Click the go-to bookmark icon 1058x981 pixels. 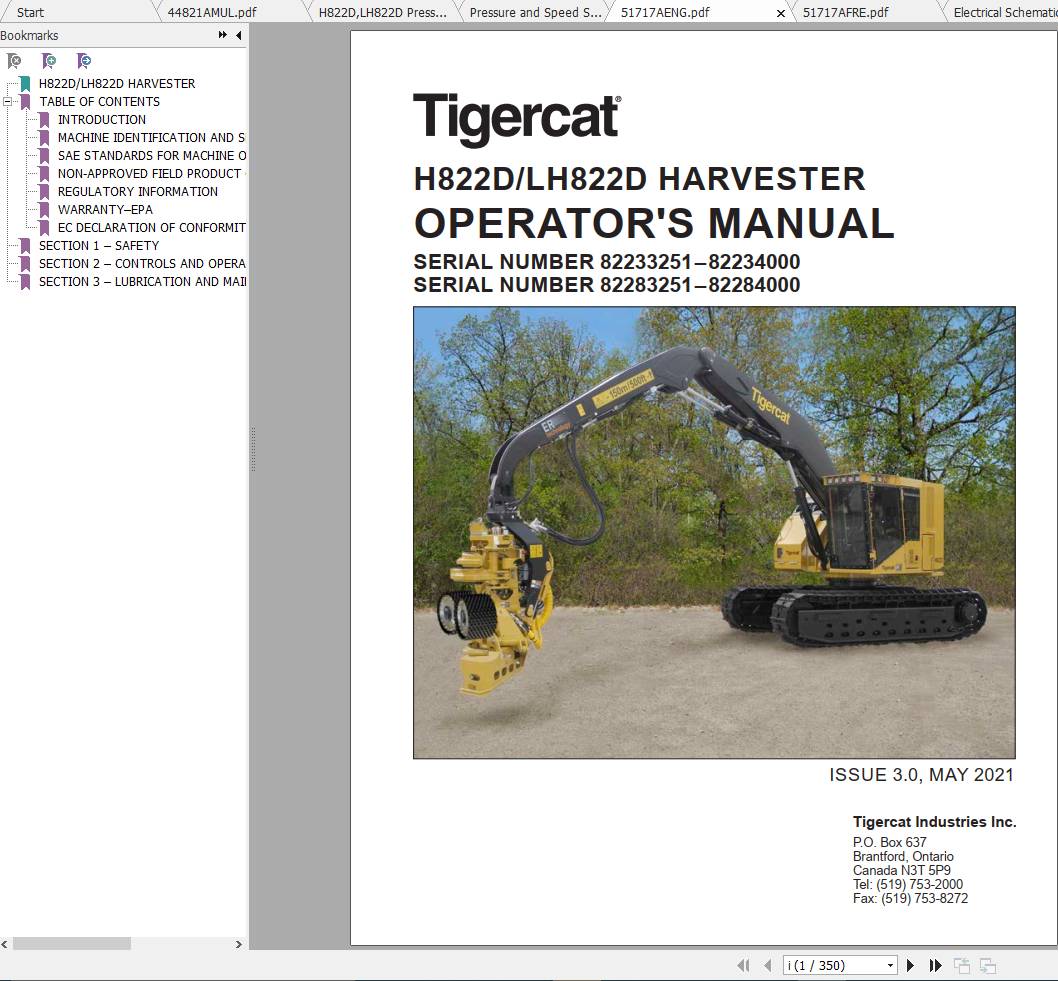(84, 61)
